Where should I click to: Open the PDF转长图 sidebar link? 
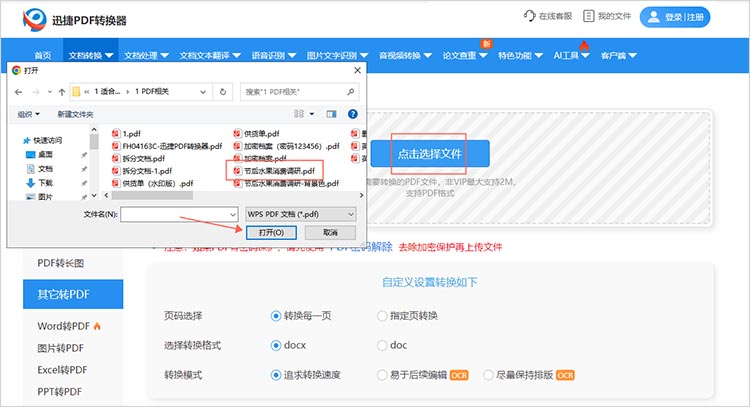tap(61, 263)
